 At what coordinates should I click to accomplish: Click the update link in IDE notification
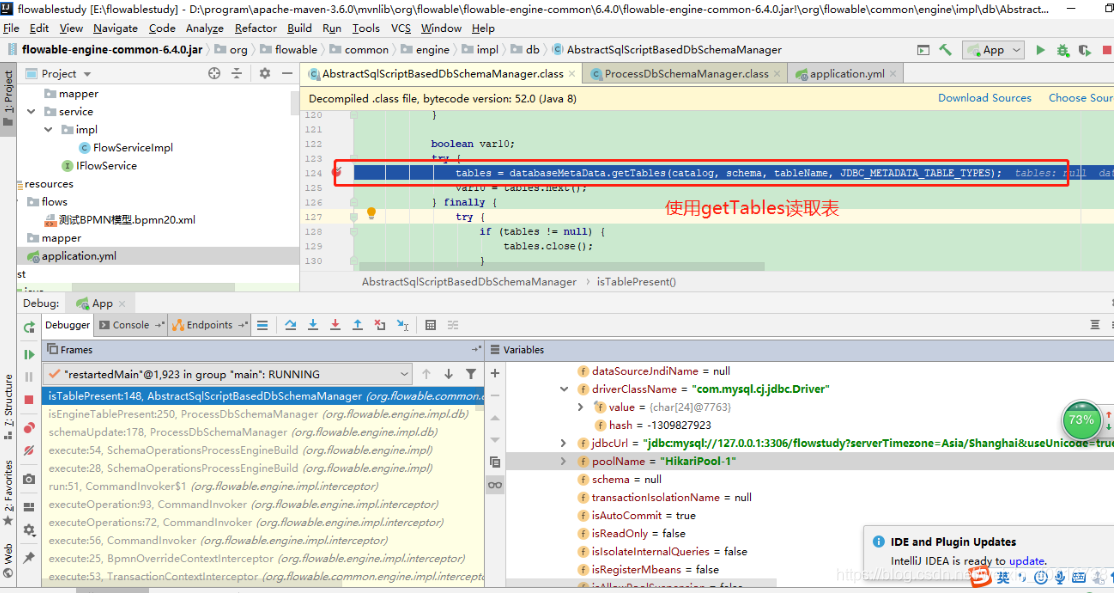[x=1027, y=561]
